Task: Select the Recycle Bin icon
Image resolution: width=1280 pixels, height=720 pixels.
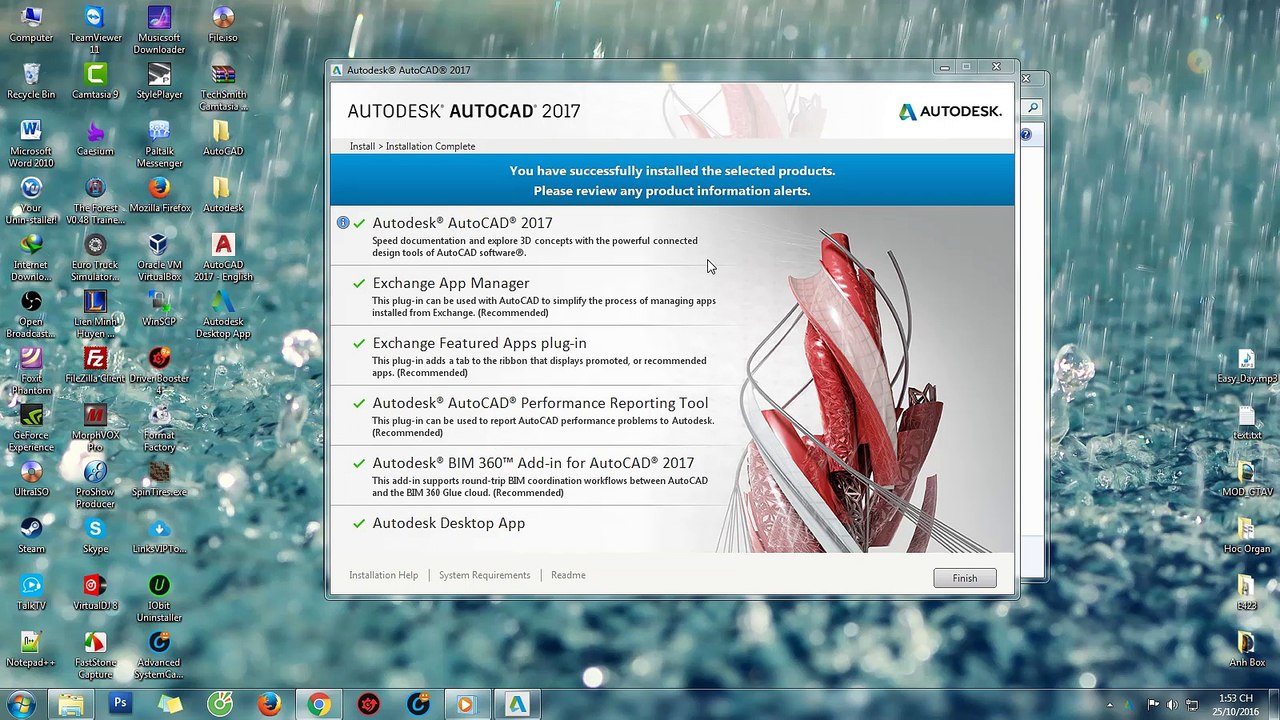Action: point(31,81)
